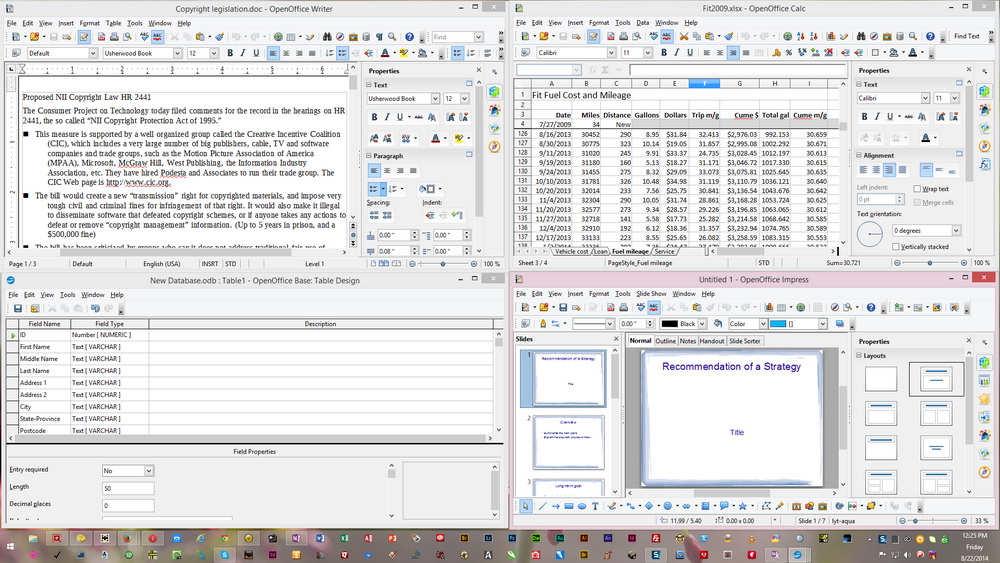This screenshot has height=563, width=1000.
Task: Close the Properties sidebar in Writer
Action: [x=478, y=70]
